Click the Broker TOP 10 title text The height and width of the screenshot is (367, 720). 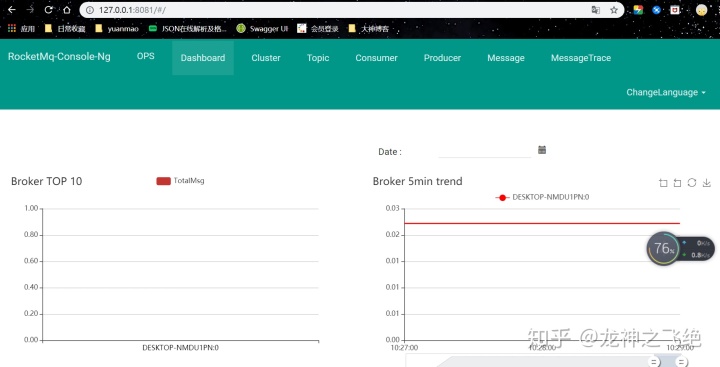[46, 181]
